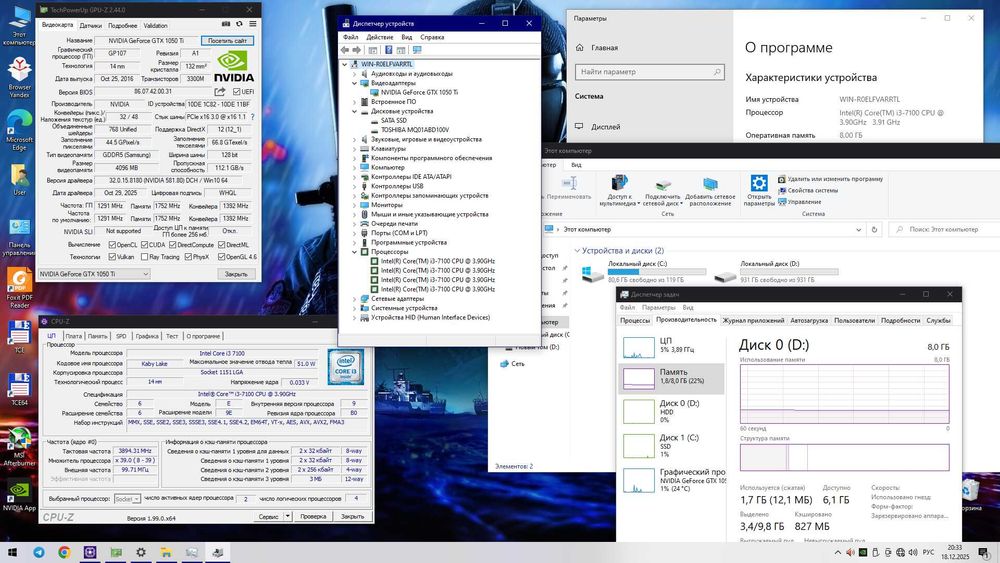1000x563 pixels.
Task: Switch to Validation tab in GPU-Z
Action: [x=156, y=26]
